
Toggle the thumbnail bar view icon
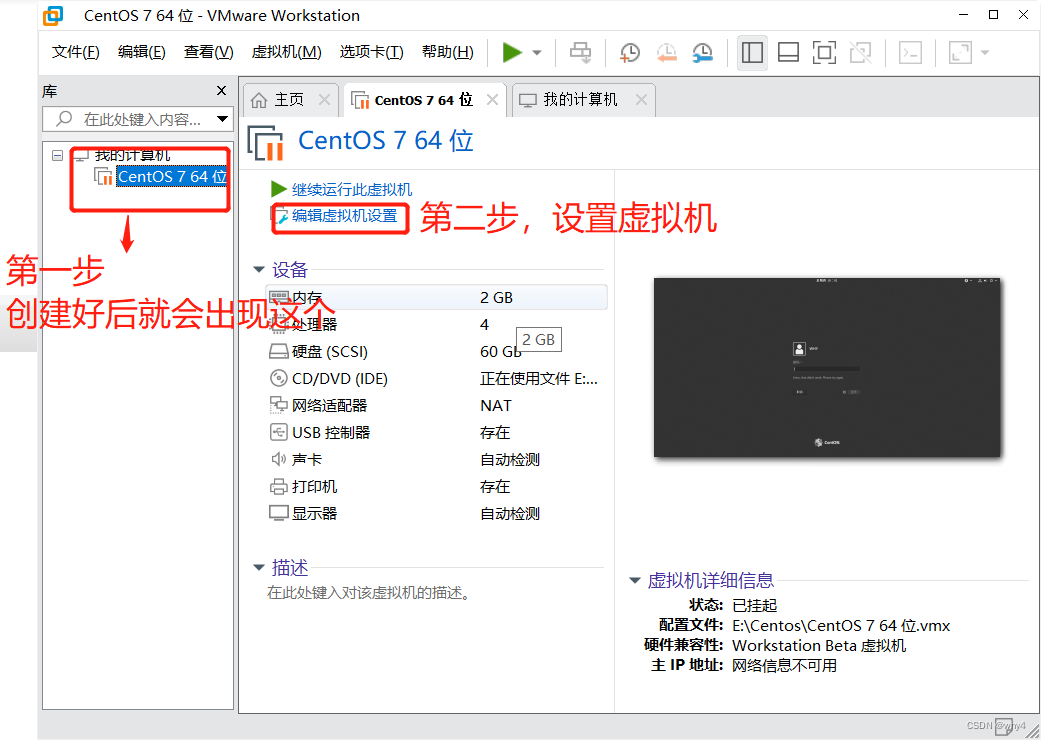pyautogui.click(x=788, y=52)
